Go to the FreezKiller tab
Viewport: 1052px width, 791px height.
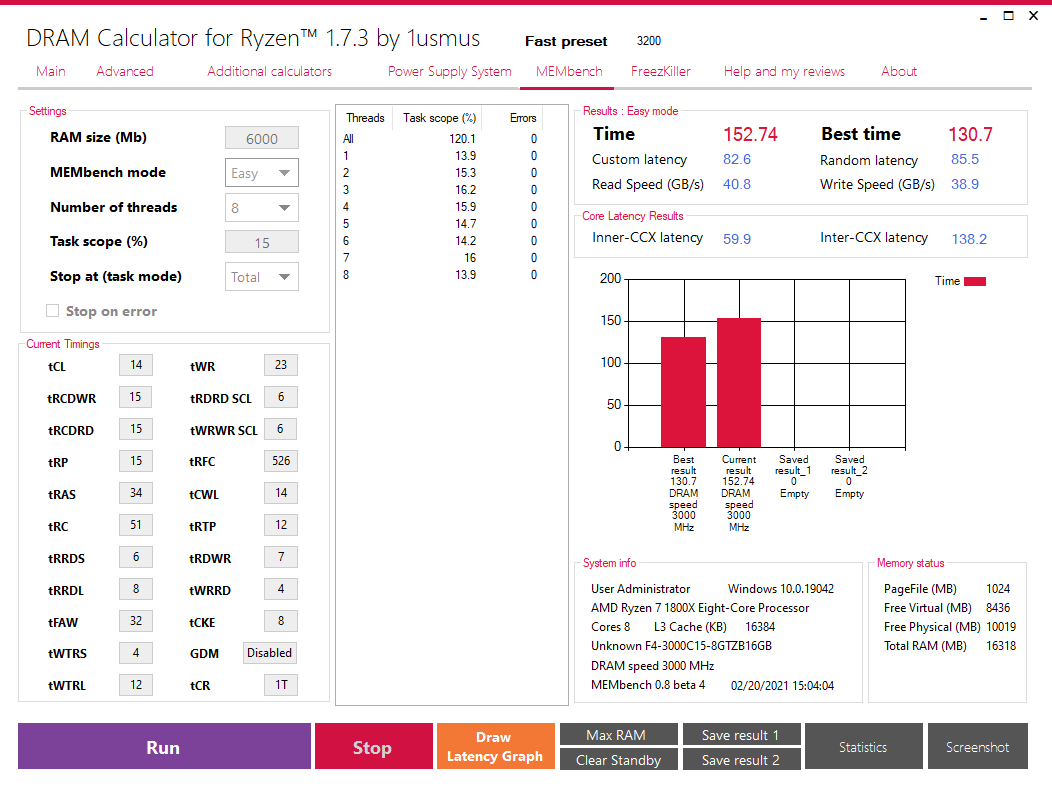click(660, 71)
